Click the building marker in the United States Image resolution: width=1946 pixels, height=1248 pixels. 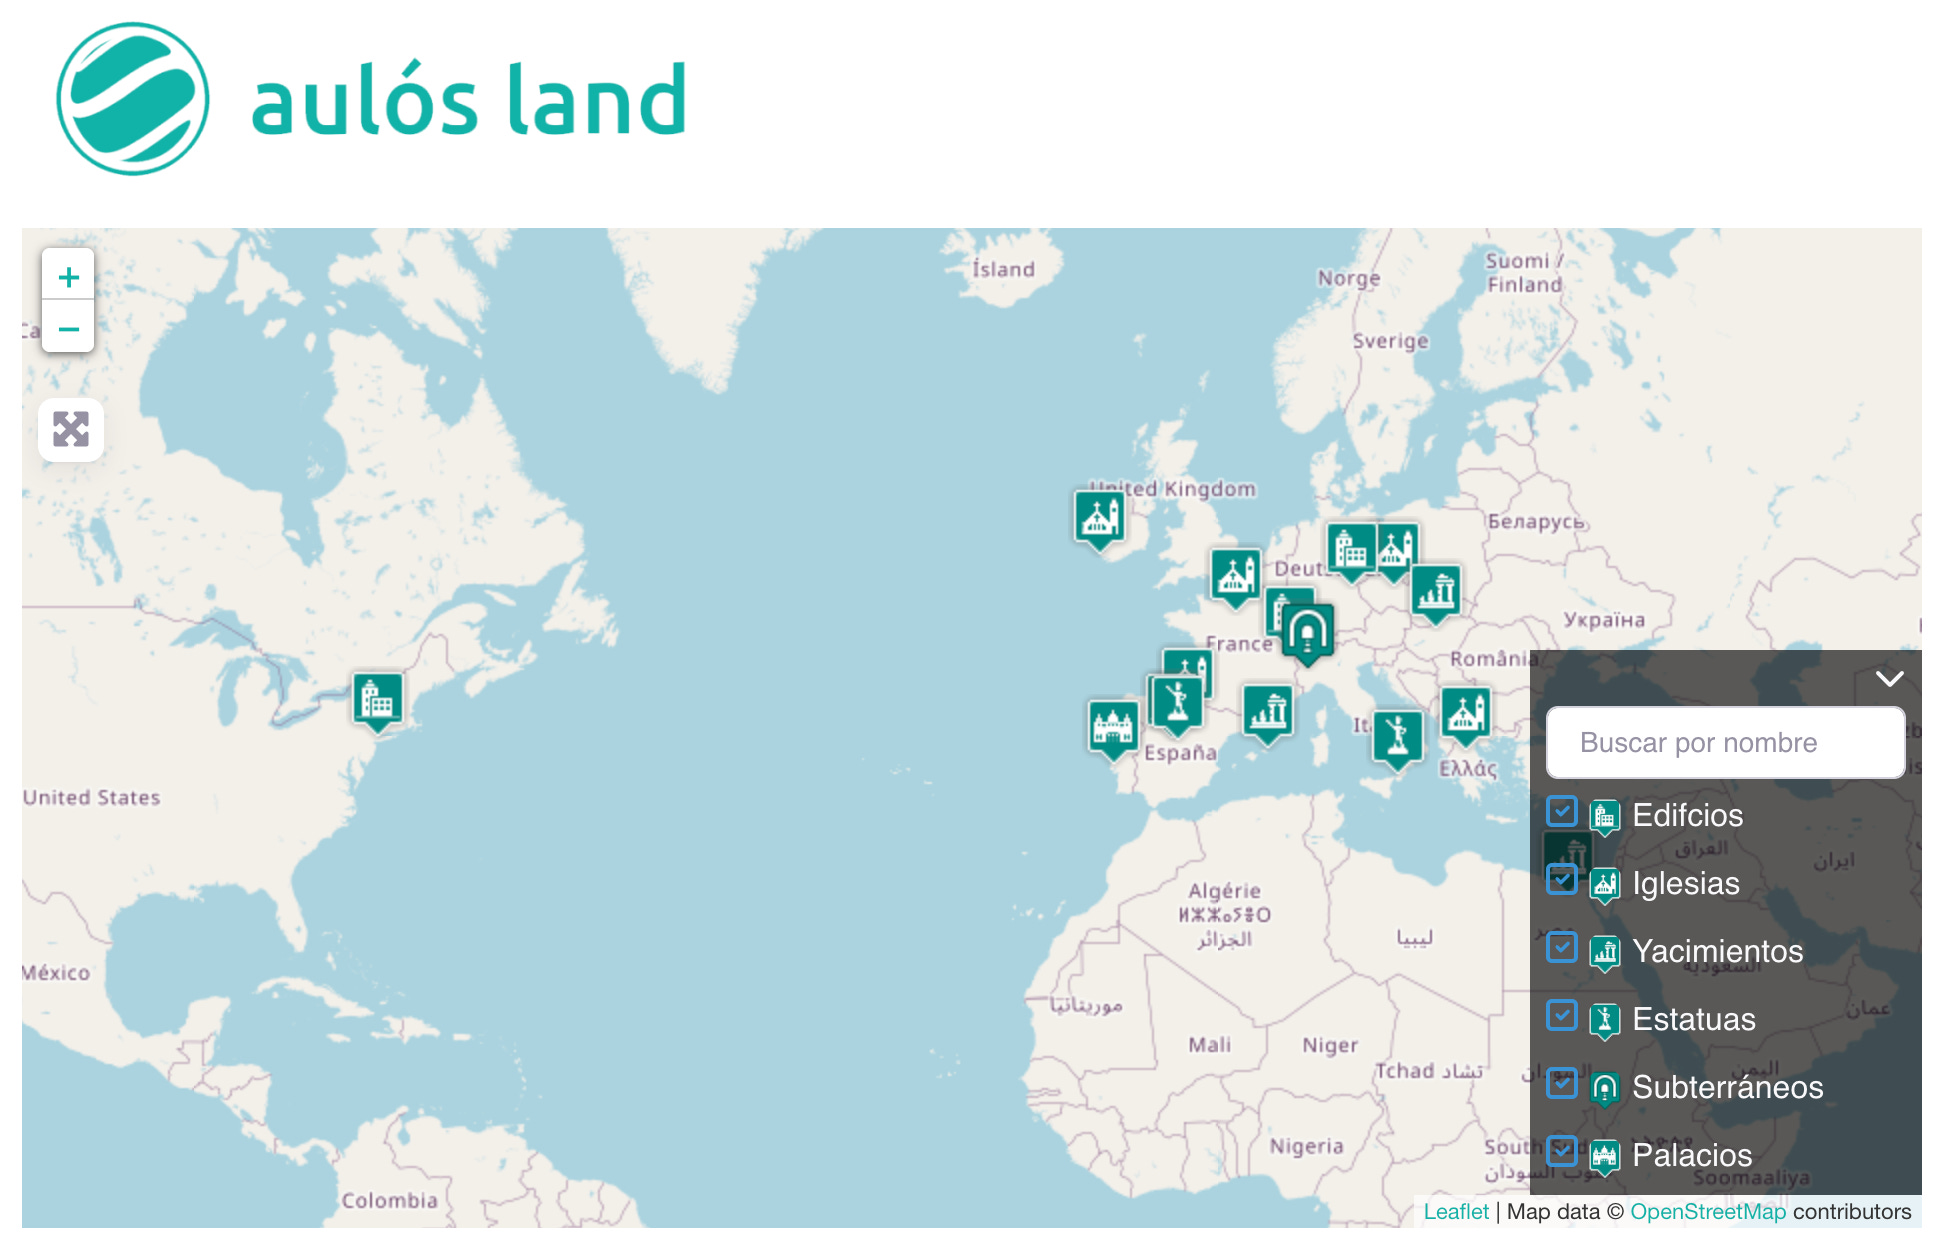[x=377, y=699]
